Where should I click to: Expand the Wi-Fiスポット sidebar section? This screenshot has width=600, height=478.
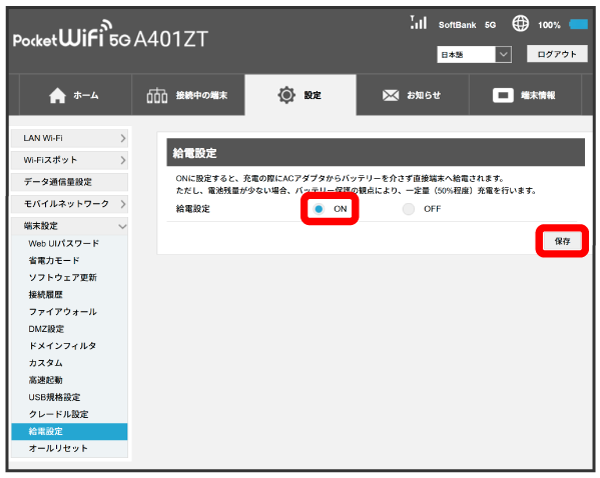(70, 160)
